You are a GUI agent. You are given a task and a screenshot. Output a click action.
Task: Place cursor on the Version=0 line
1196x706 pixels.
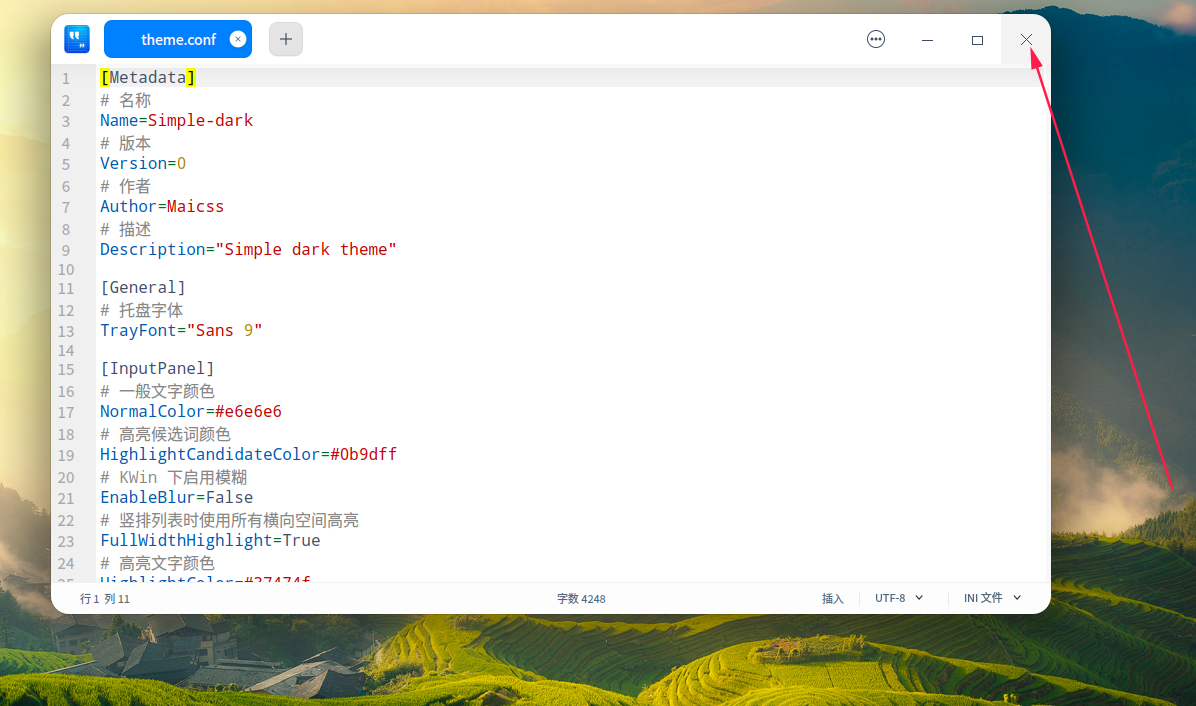click(x=143, y=163)
